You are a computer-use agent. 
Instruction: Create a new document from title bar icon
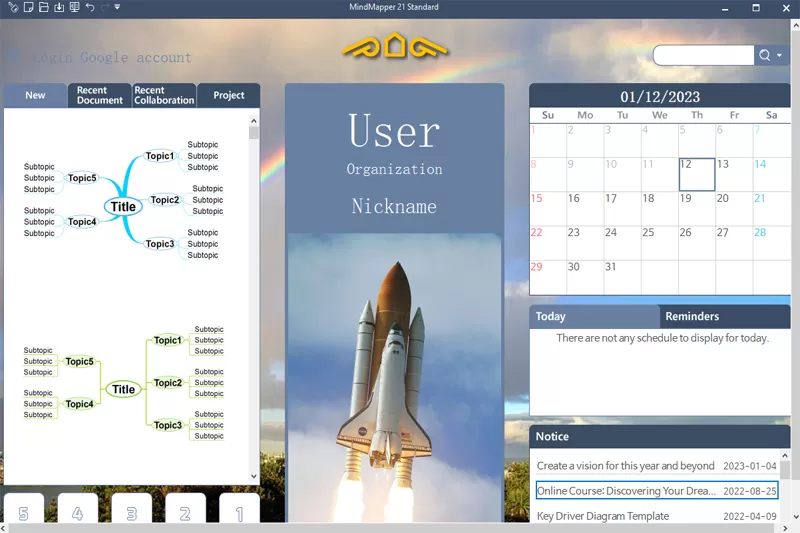pyautogui.click(x=29, y=7)
